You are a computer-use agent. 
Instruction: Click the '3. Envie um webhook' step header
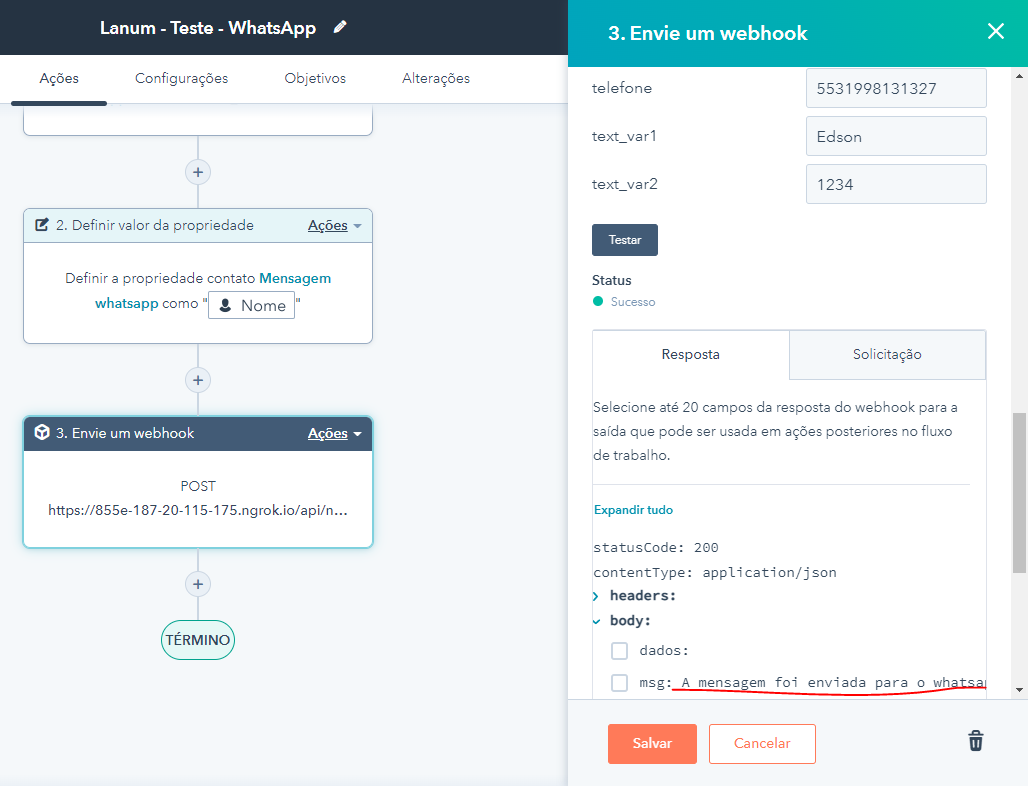[198, 433]
